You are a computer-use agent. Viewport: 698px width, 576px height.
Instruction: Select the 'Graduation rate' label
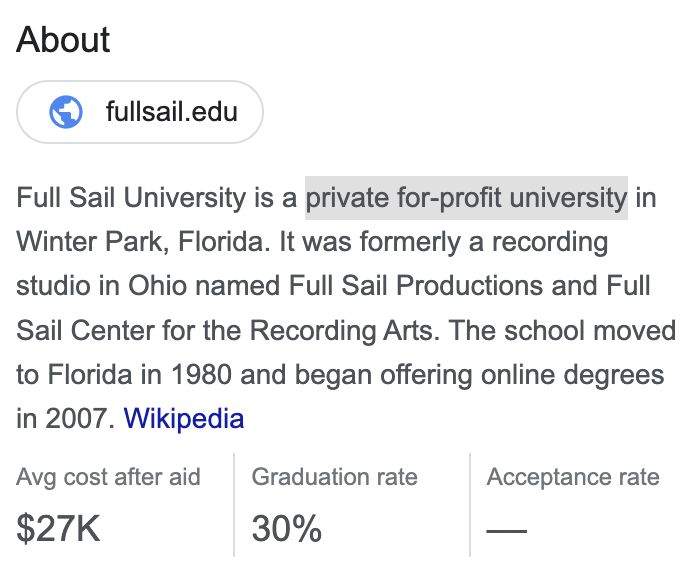tap(334, 477)
